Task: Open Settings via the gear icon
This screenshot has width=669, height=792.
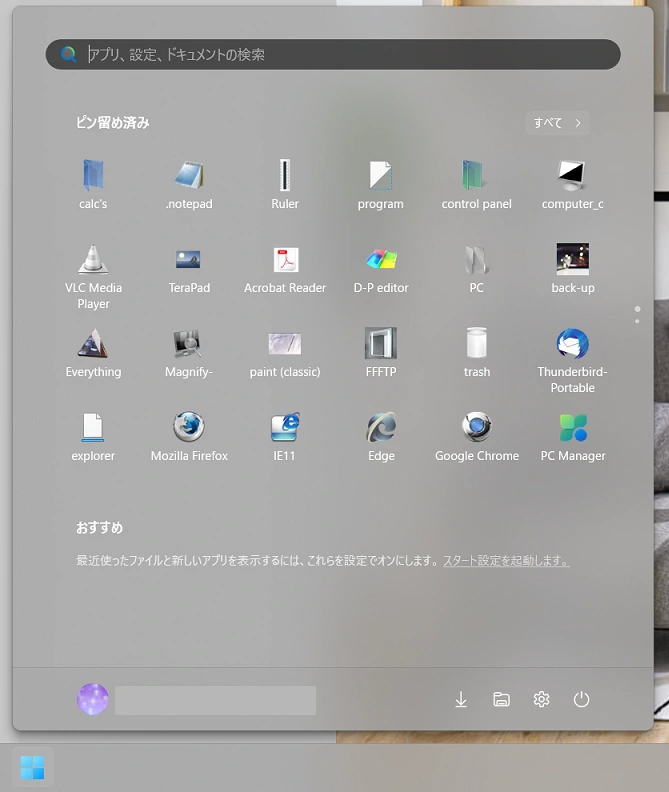Action: (x=541, y=700)
